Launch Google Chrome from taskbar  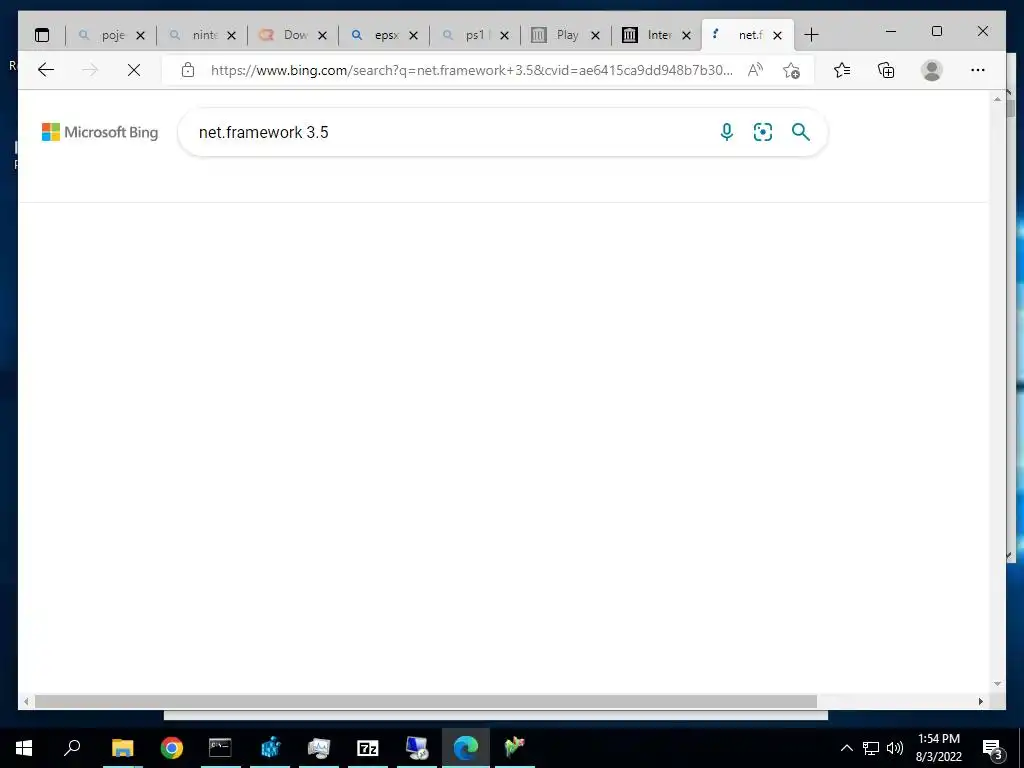point(172,748)
